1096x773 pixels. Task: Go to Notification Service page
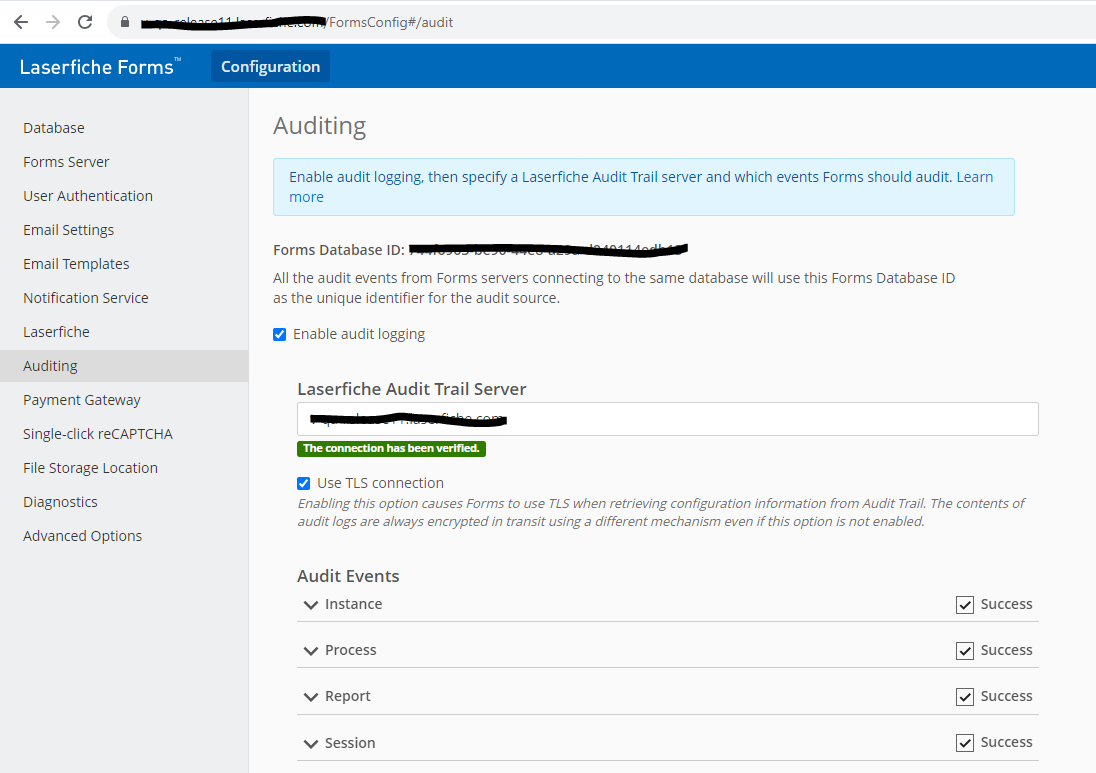click(x=86, y=298)
